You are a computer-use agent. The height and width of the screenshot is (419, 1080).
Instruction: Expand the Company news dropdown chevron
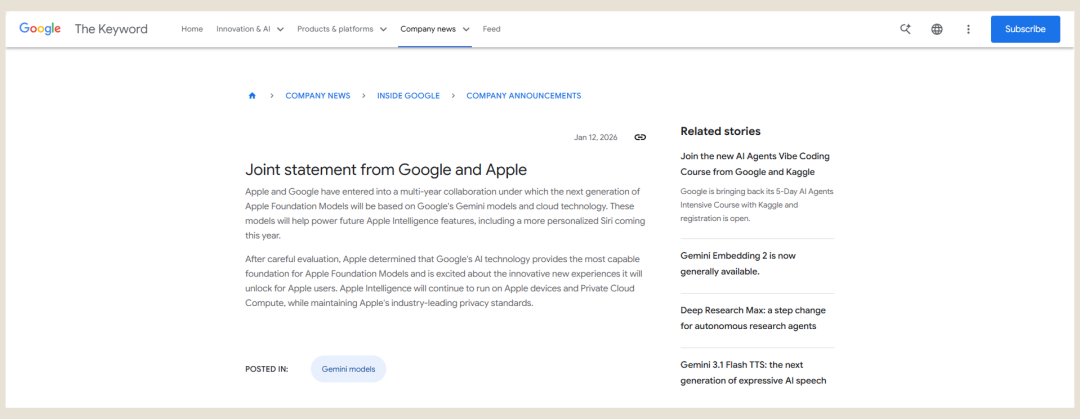click(464, 29)
